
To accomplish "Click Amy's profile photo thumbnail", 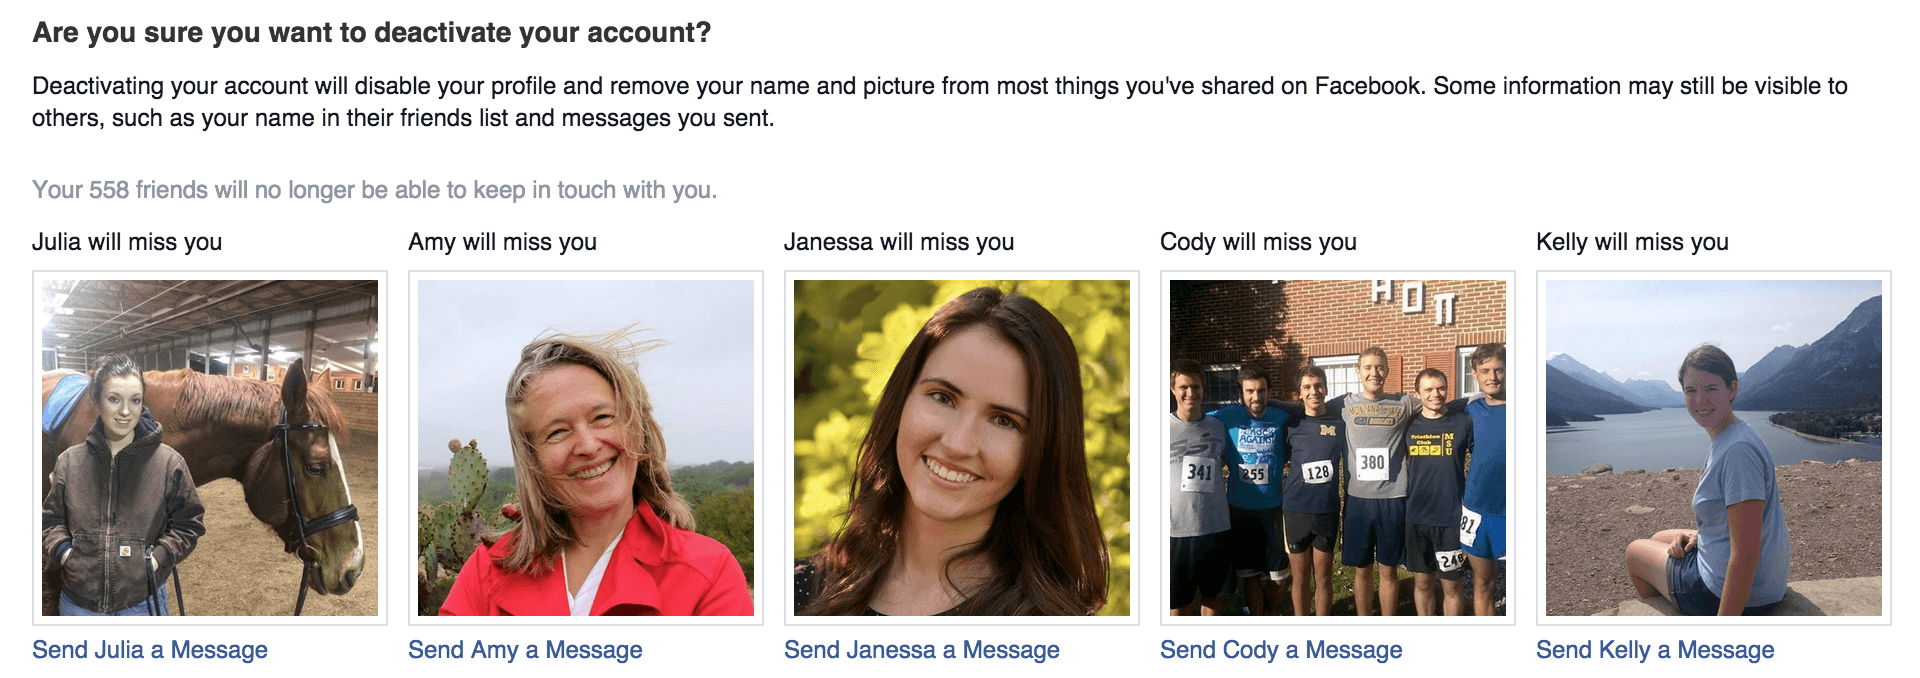I will (x=586, y=448).
